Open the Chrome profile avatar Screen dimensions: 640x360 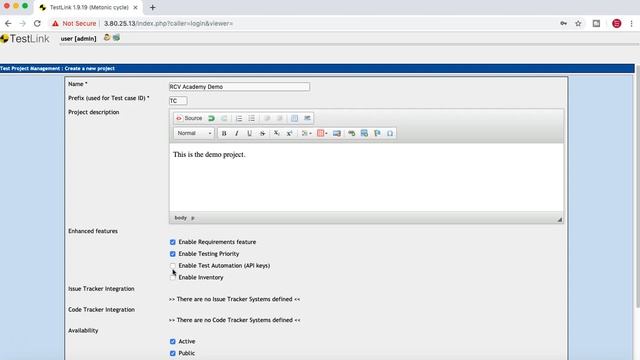617,24
